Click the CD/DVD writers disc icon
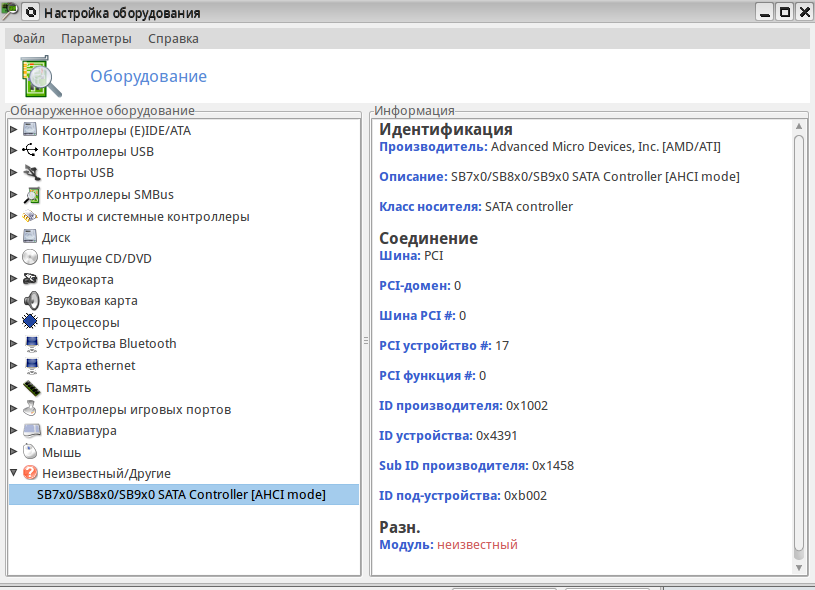Viewport: 815px width, 590px height. [x=30, y=258]
